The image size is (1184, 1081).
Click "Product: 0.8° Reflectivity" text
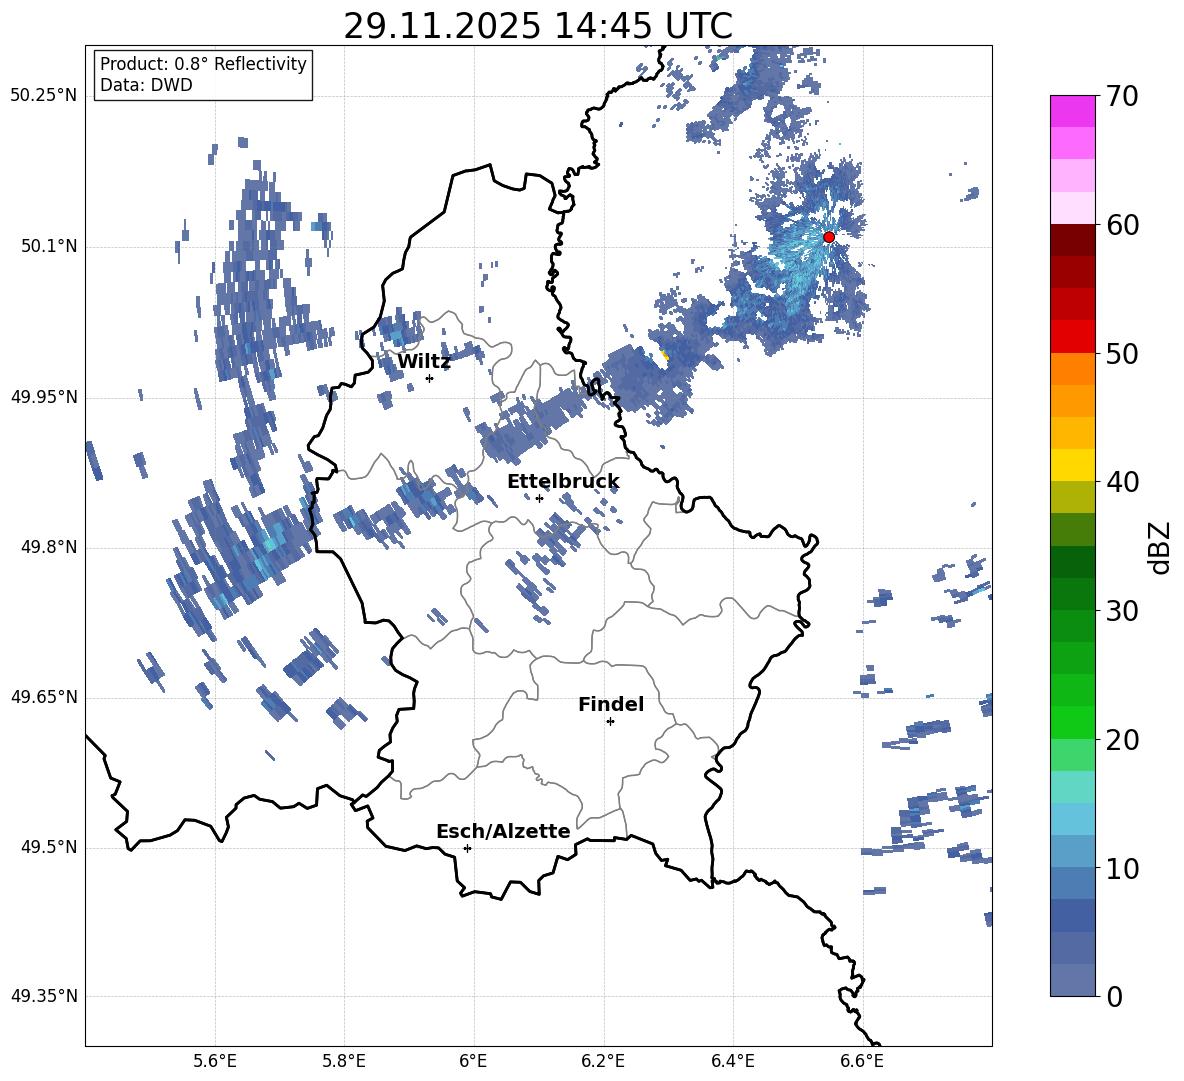[203, 64]
